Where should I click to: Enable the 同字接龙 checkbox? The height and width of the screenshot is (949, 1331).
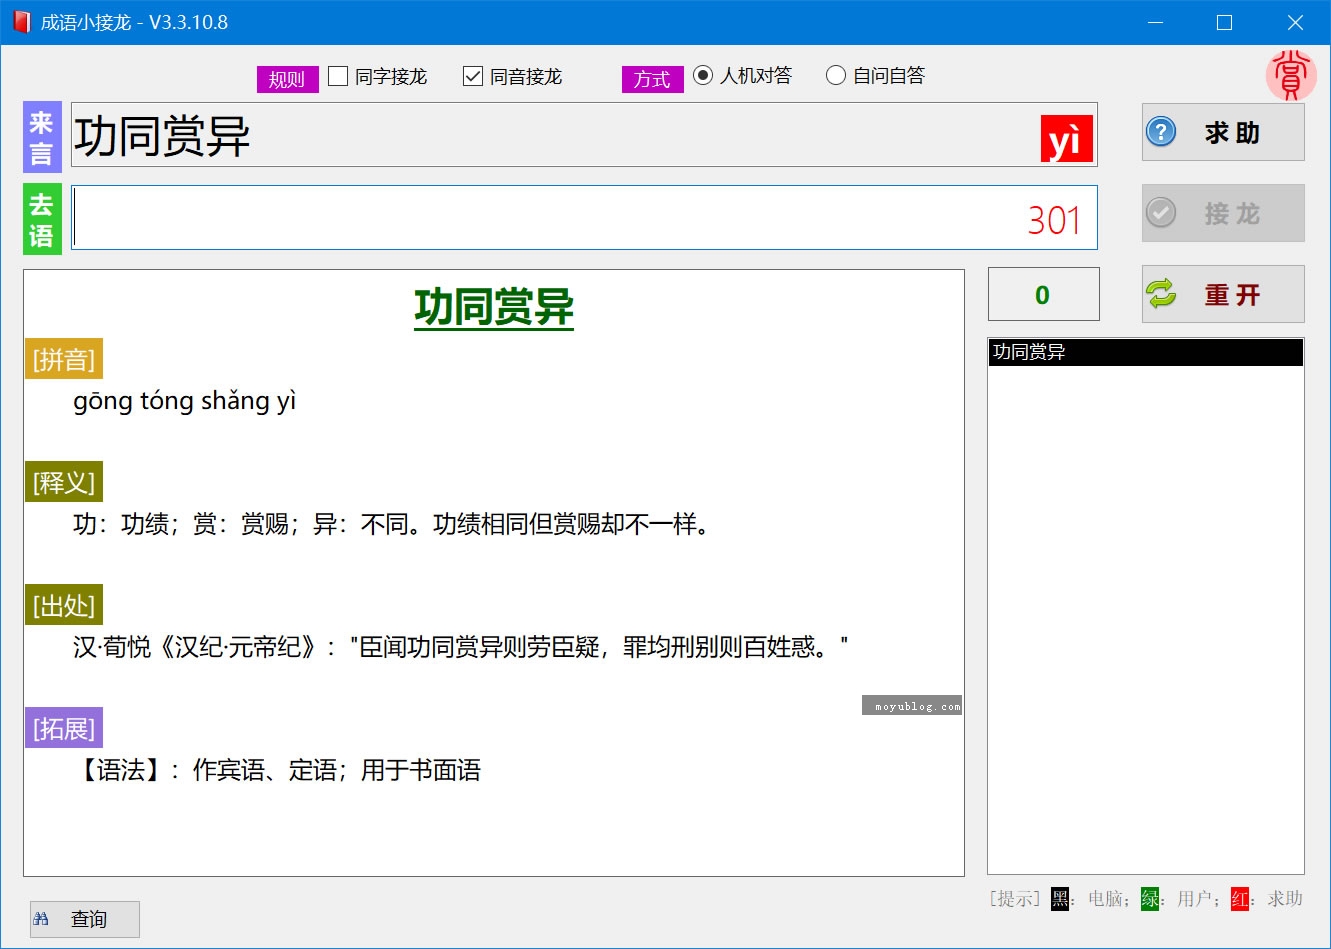pos(338,76)
